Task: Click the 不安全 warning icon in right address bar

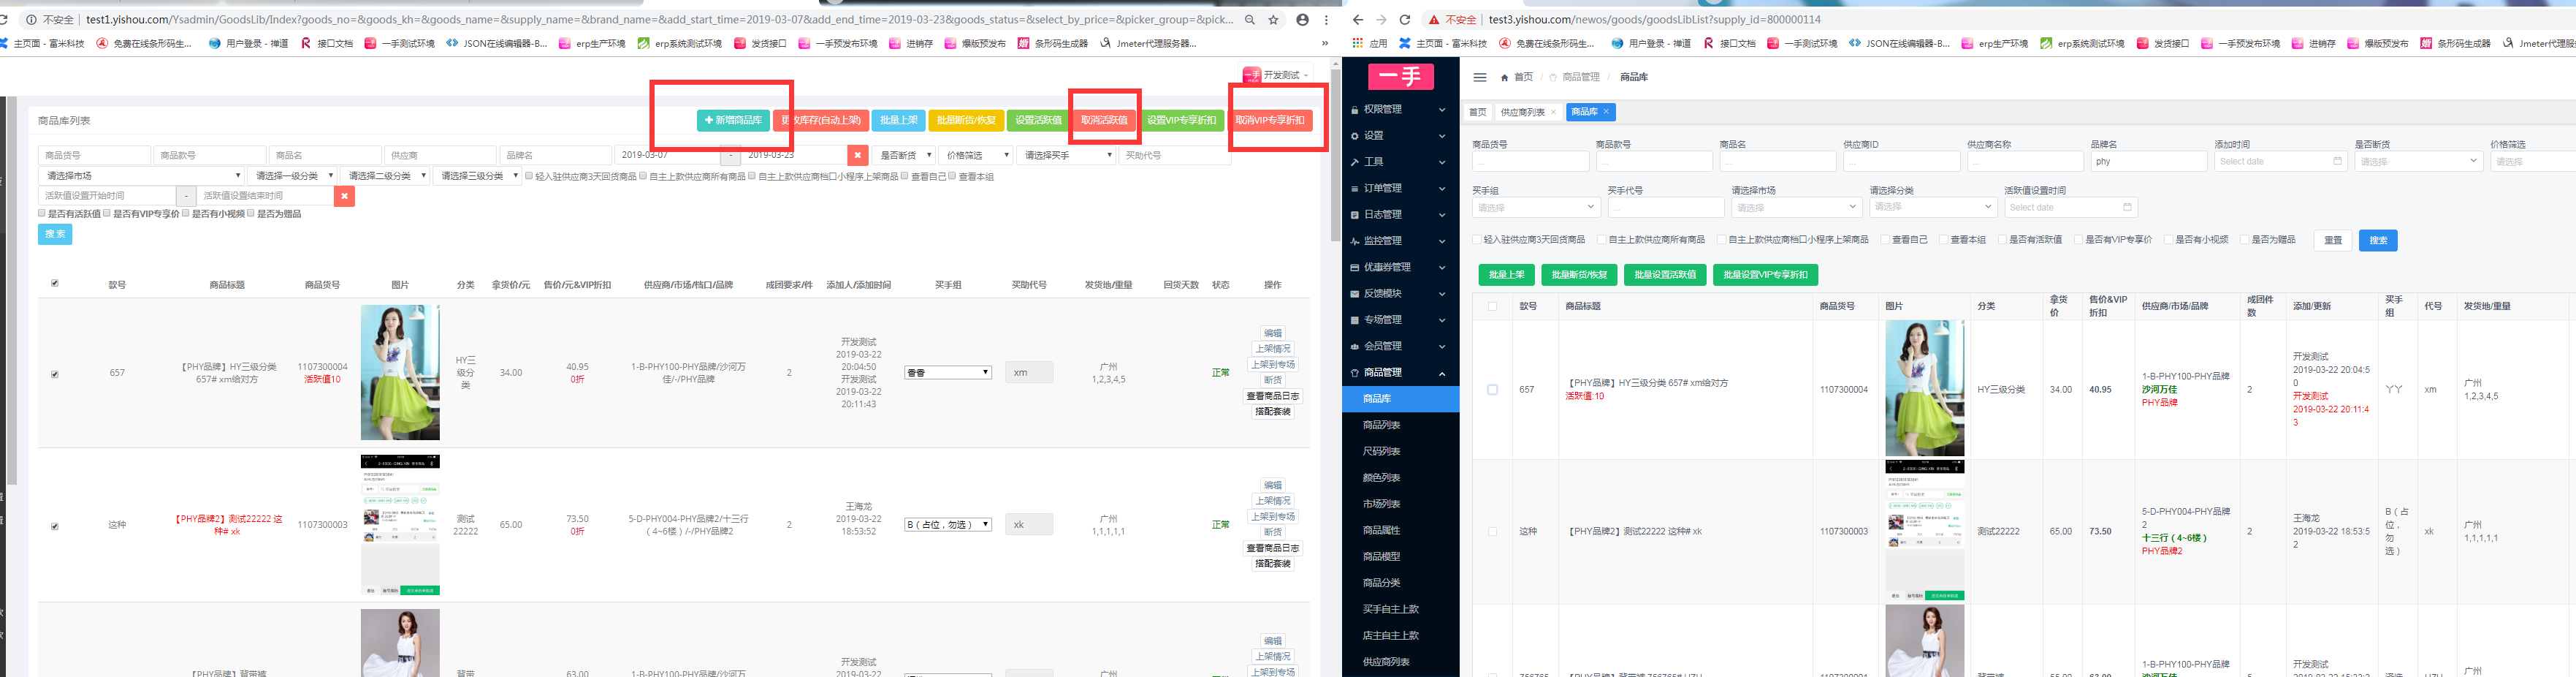Action: point(1434,19)
